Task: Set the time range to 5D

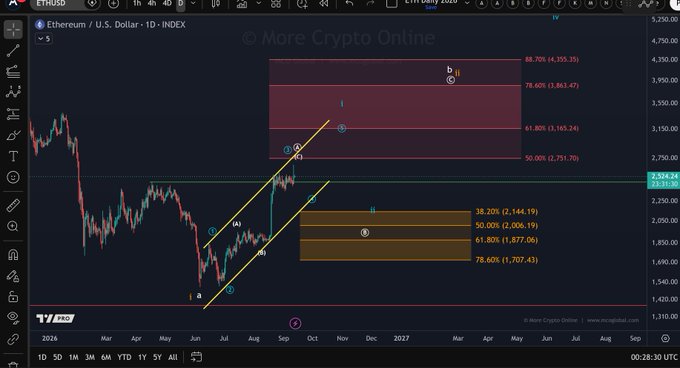Action: (x=57, y=357)
